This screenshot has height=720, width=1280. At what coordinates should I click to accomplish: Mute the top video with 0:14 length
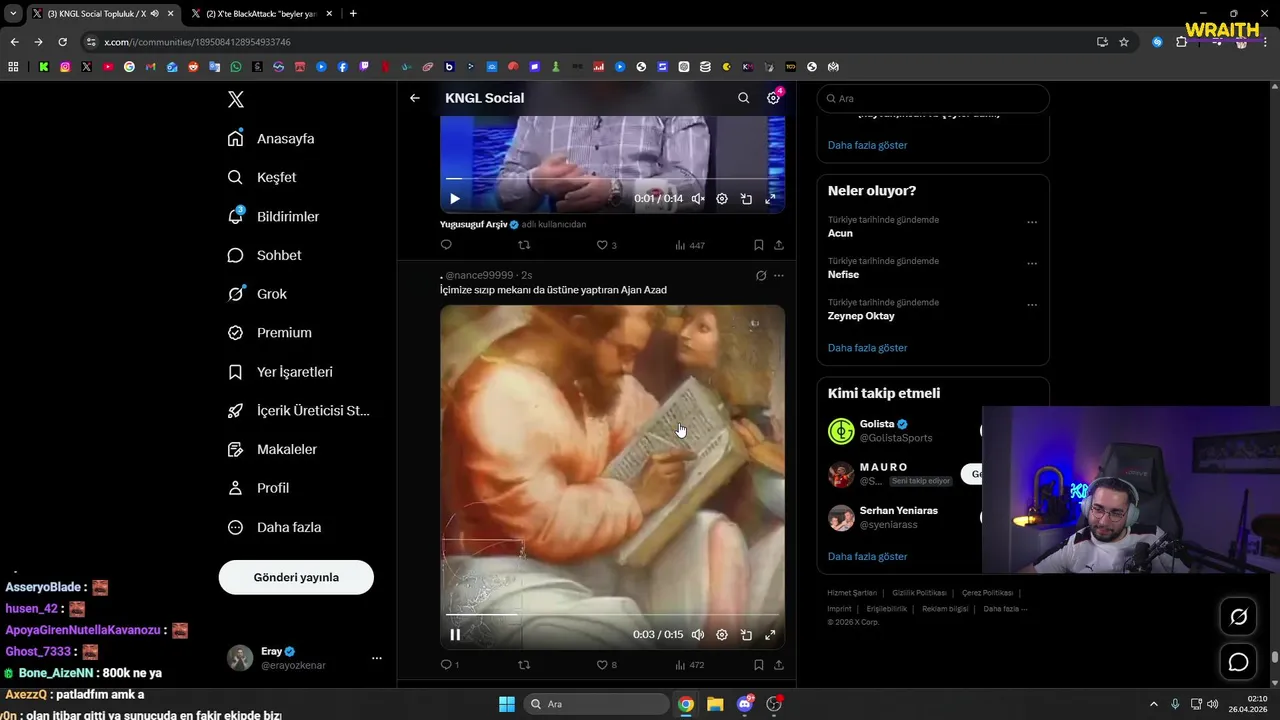point(698,199)
